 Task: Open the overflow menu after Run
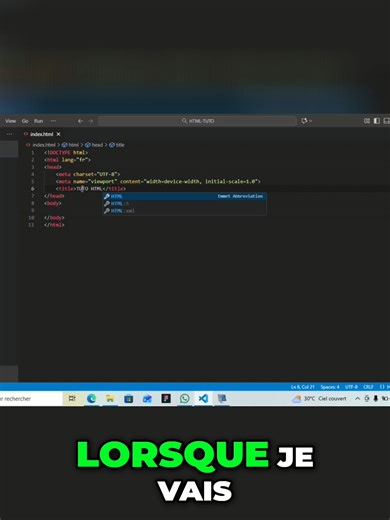pyautogui.click(x=53, y=121)
